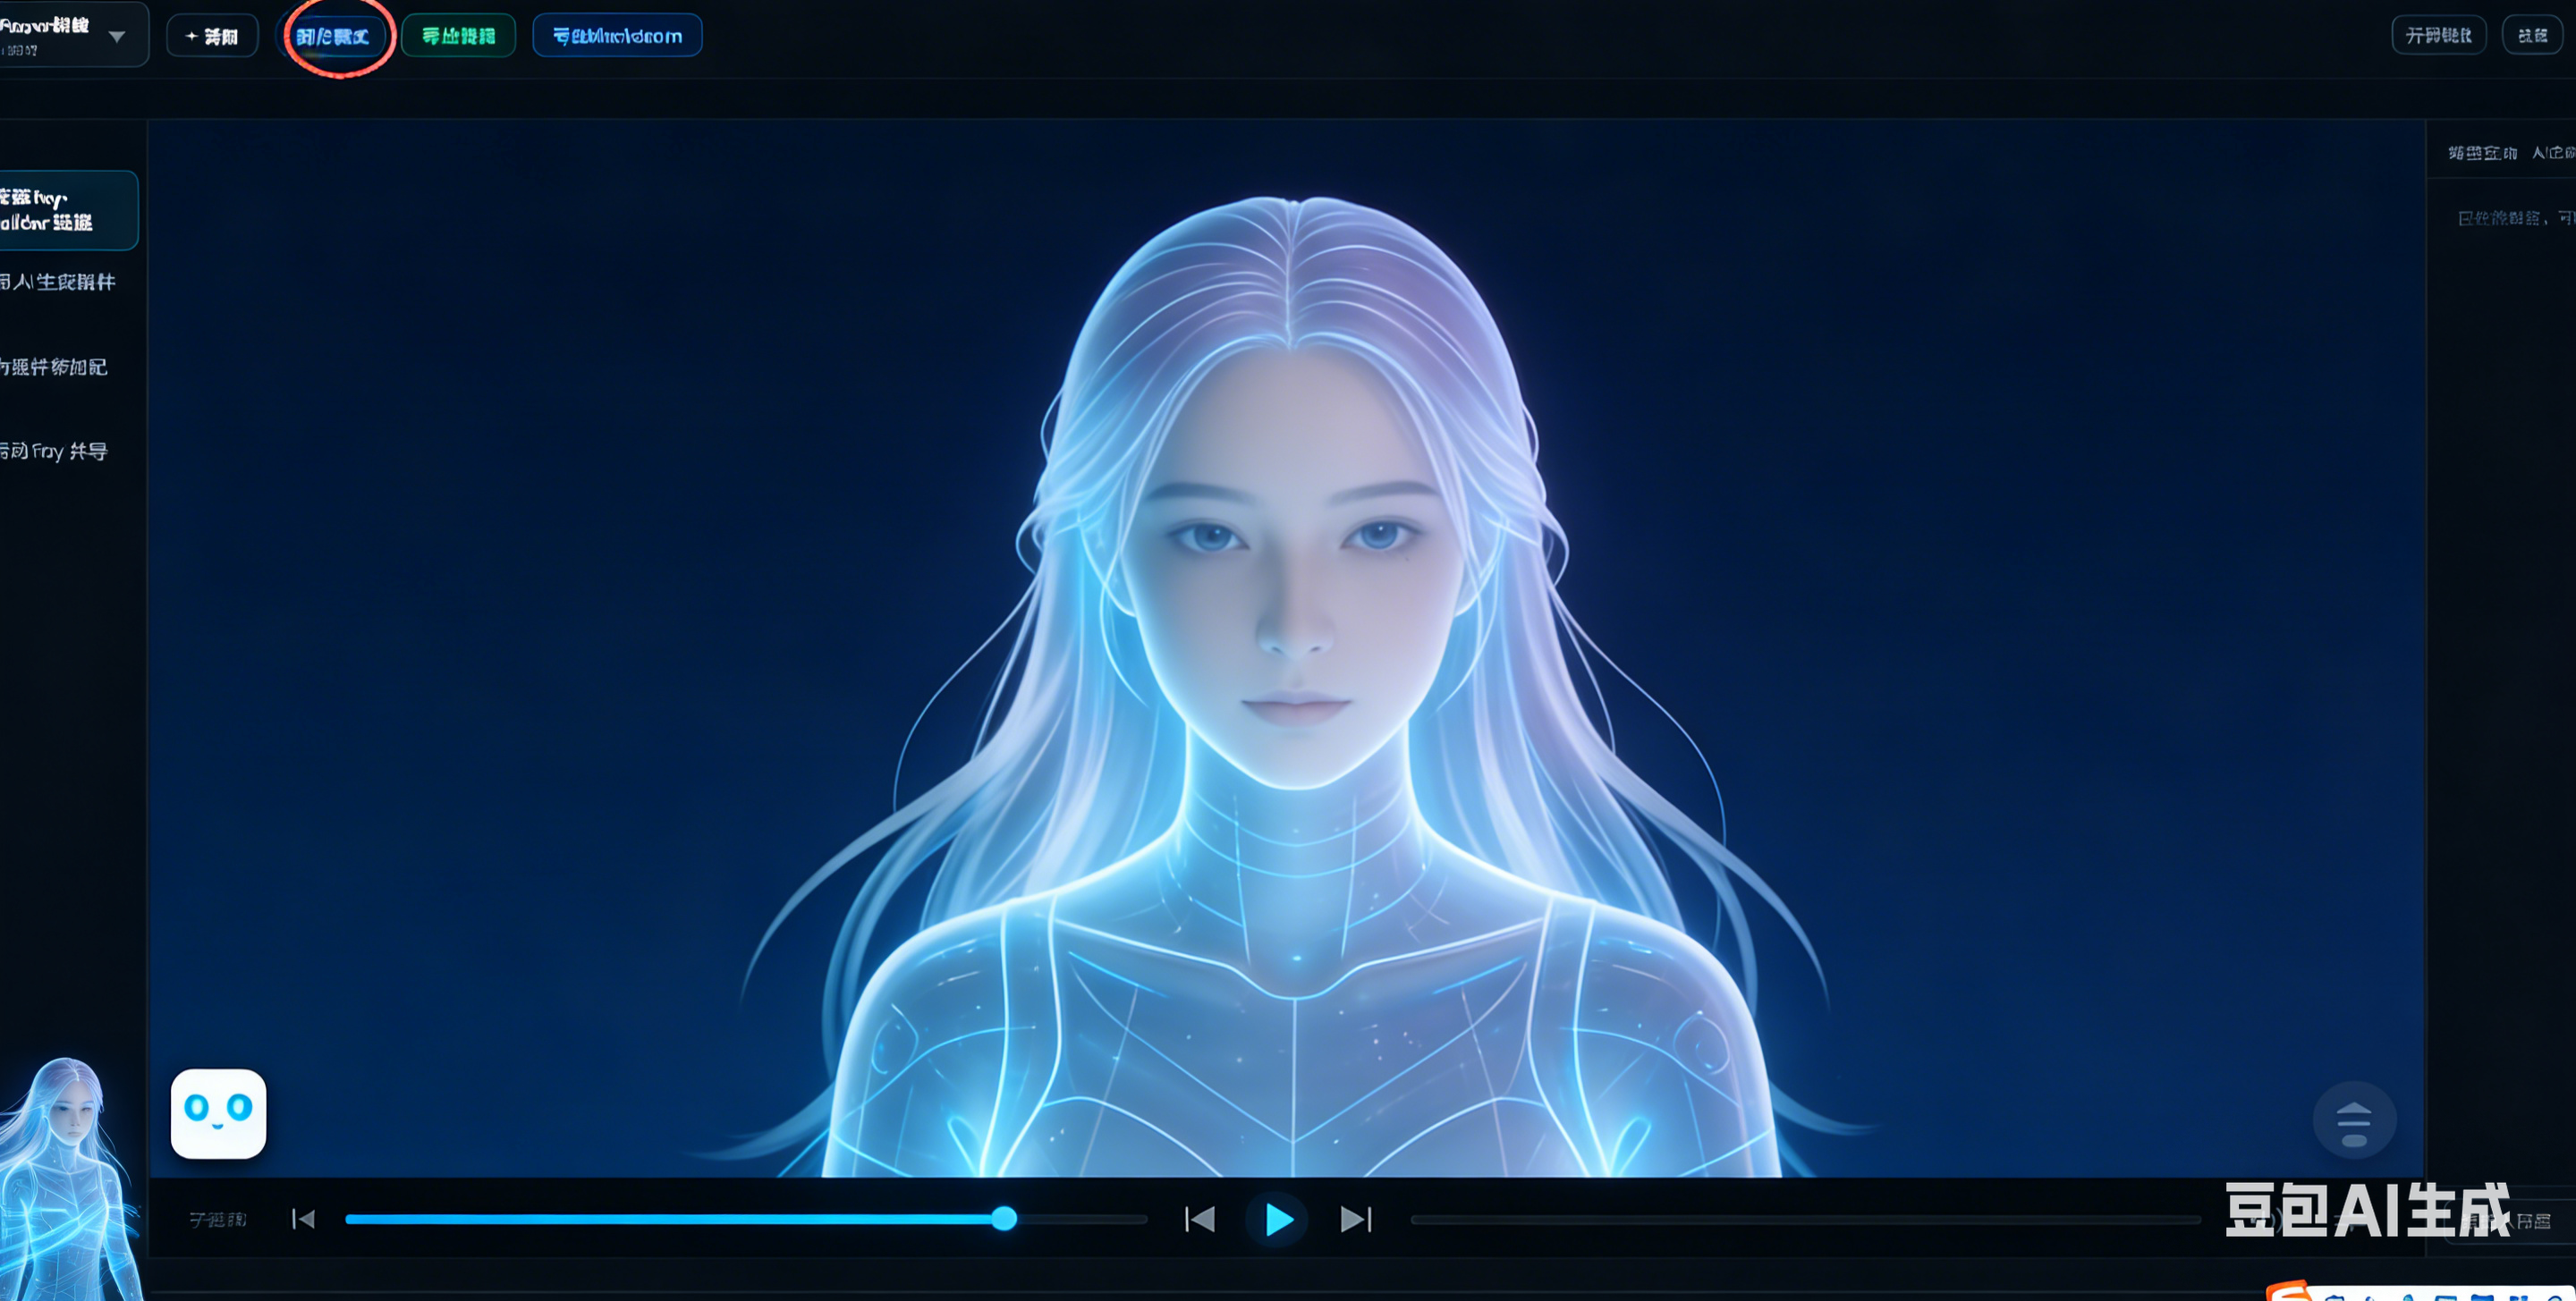Switch to the first tab in right panel
Image resolution: width=2576 pixels, height=1301 pixels.
[x=2482, y=153]
